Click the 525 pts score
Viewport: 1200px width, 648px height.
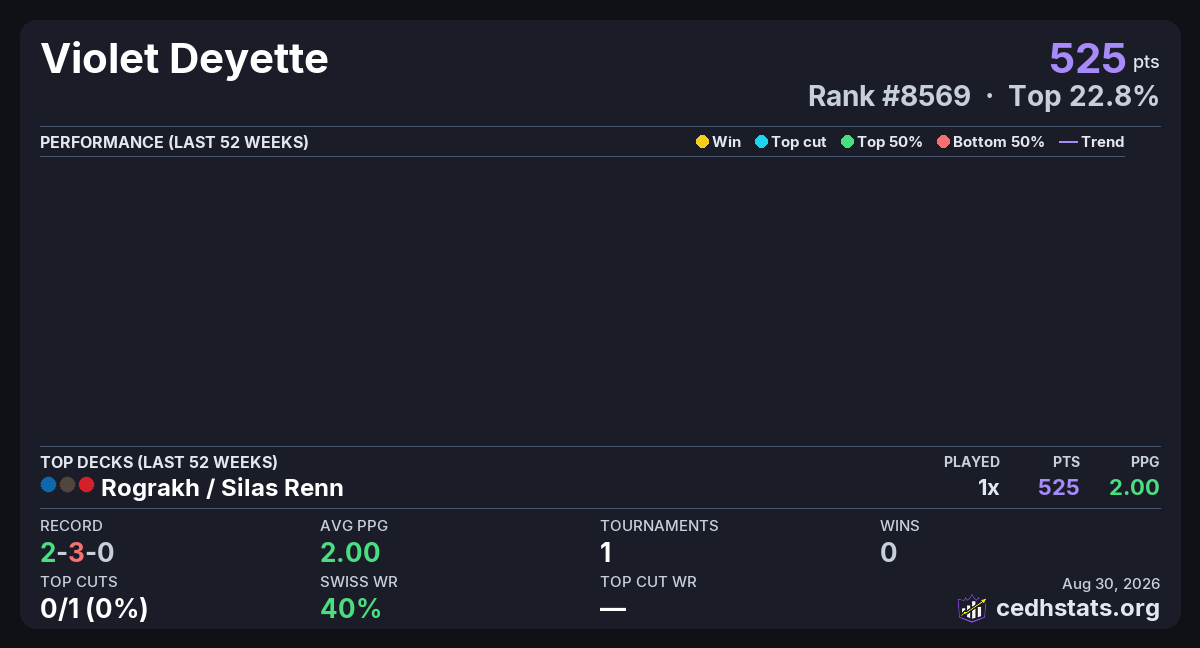point(1104,59)
